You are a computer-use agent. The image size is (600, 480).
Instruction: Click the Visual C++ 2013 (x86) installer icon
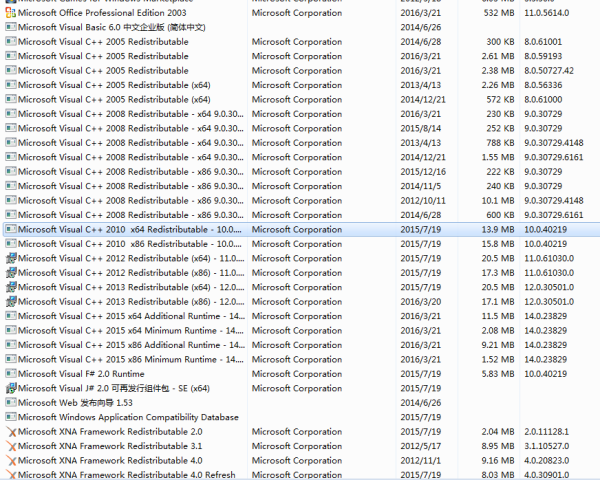tap(11, 302)
